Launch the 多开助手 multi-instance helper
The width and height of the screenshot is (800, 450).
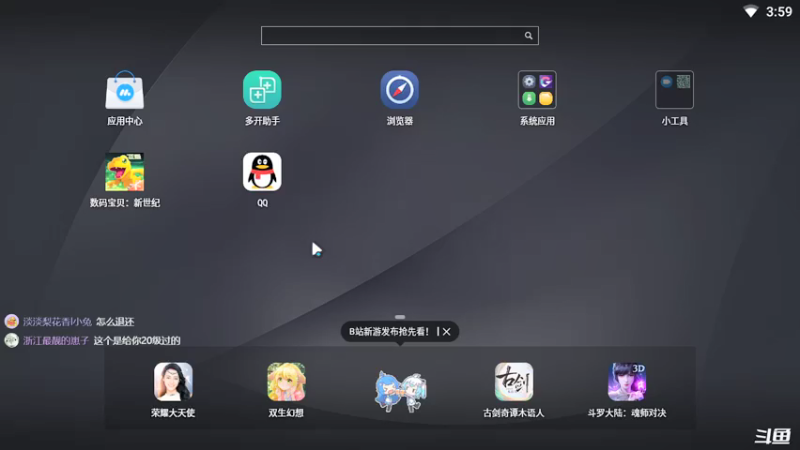click(x=262, y=90)
